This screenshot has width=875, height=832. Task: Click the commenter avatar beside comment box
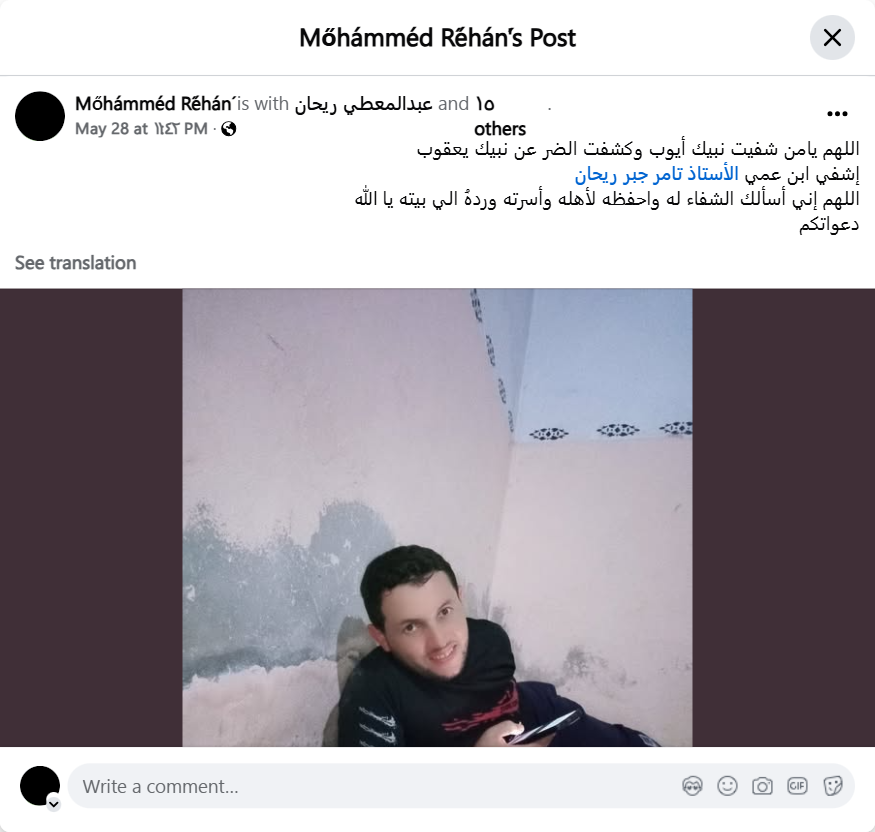(40, 786)
